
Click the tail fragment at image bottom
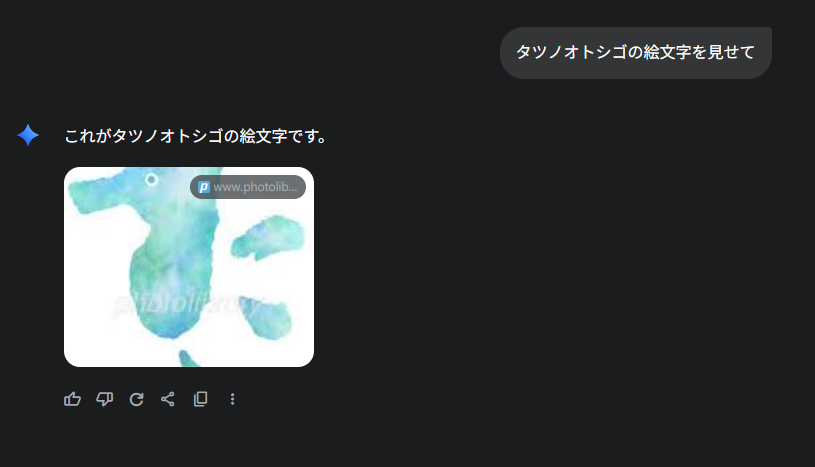pyautogui.click(x=188, y=359)
